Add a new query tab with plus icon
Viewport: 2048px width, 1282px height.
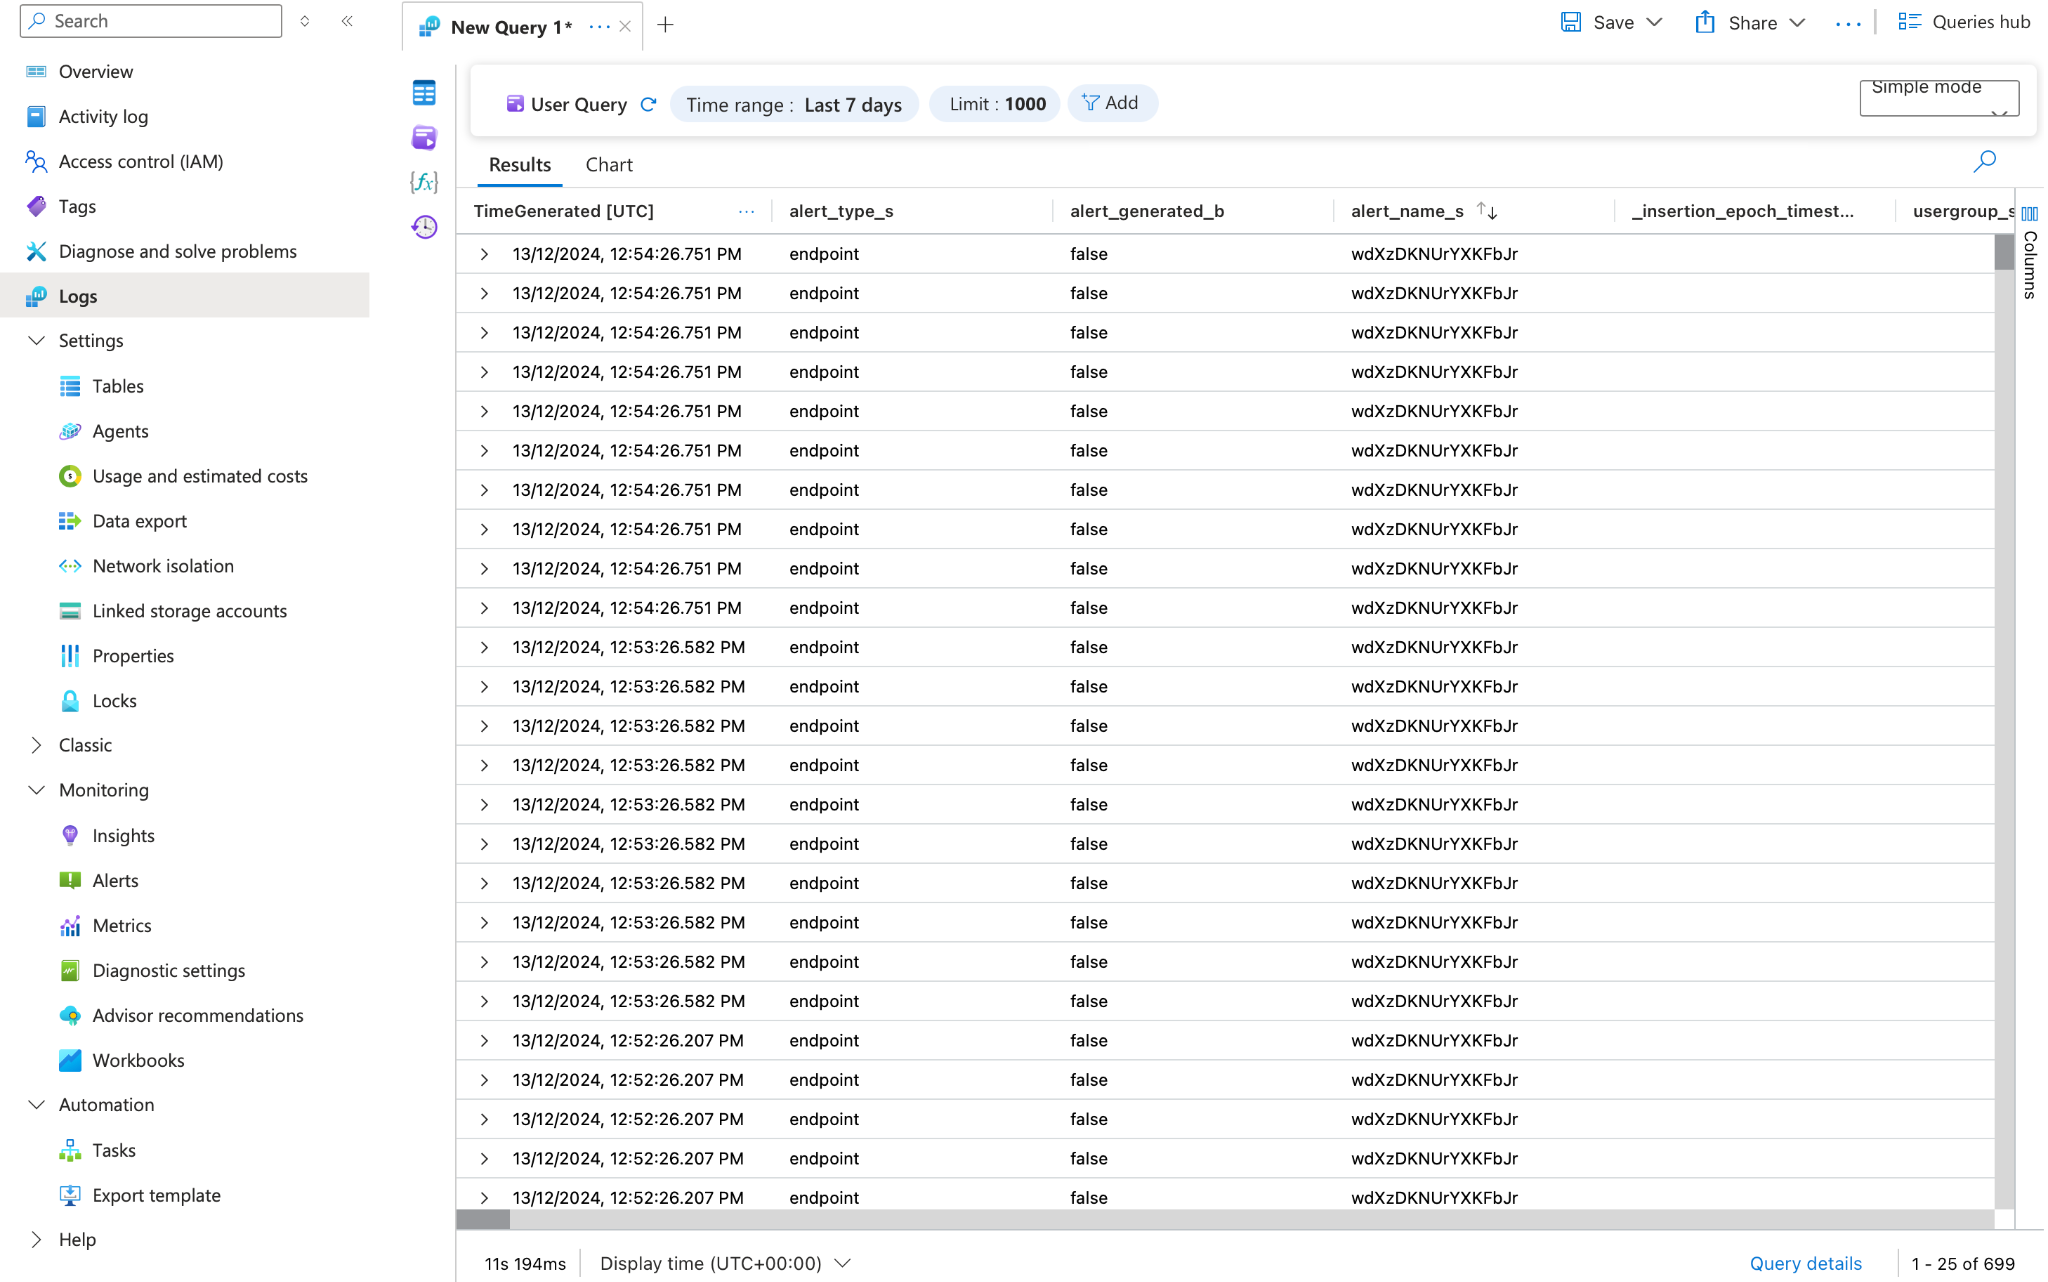pyautogui.click(x=665, y=26)
